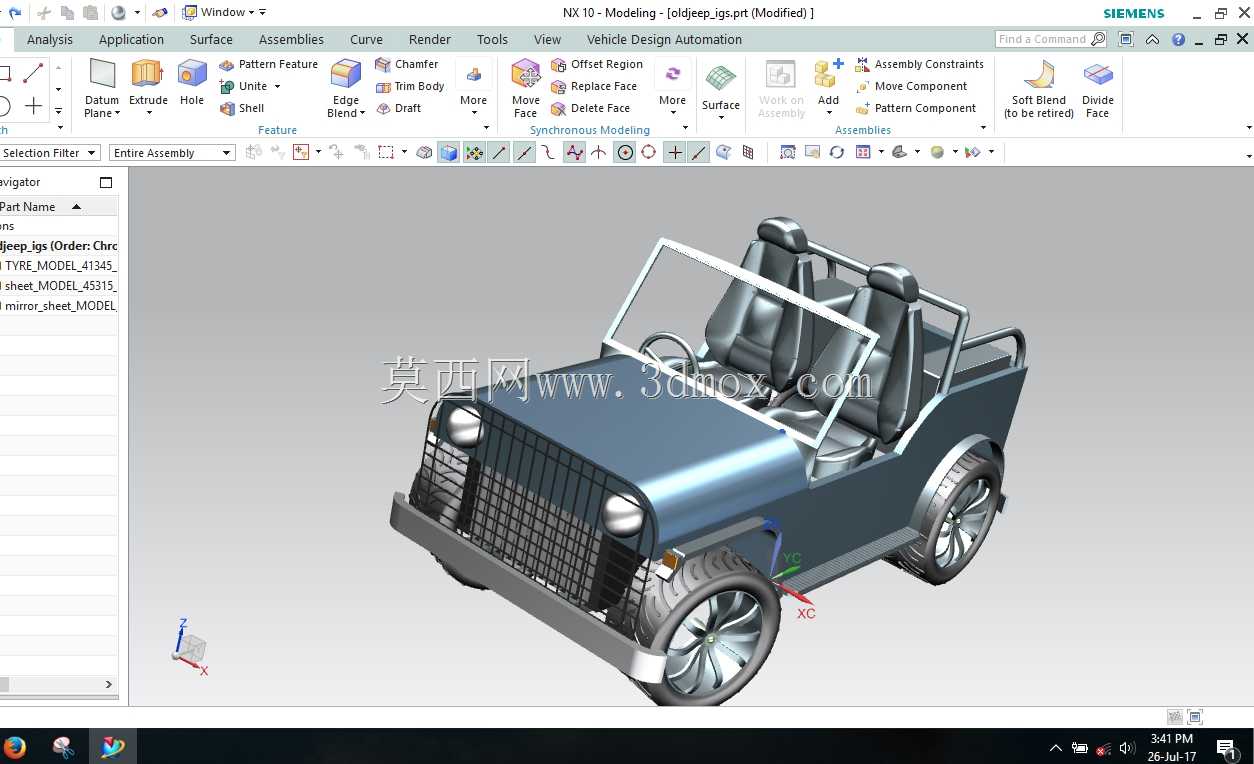Click the Add component icon
The width and height of the screenshot is (1254, 764).
pos(828,75)
